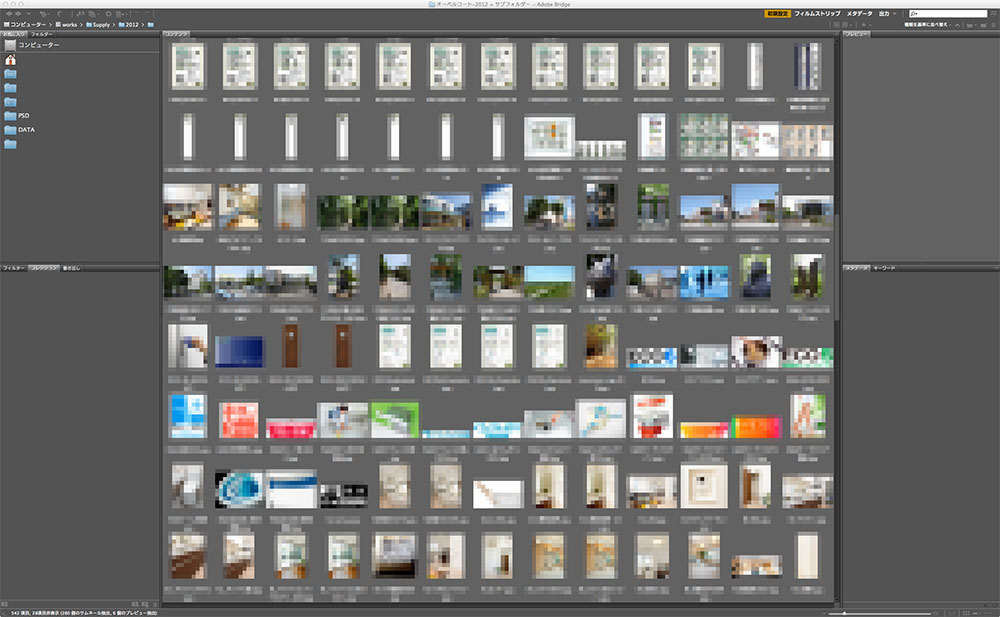Switch to お気に入り panel tab
Viewport: 1000px width, 617px height.
coord(13,34)
